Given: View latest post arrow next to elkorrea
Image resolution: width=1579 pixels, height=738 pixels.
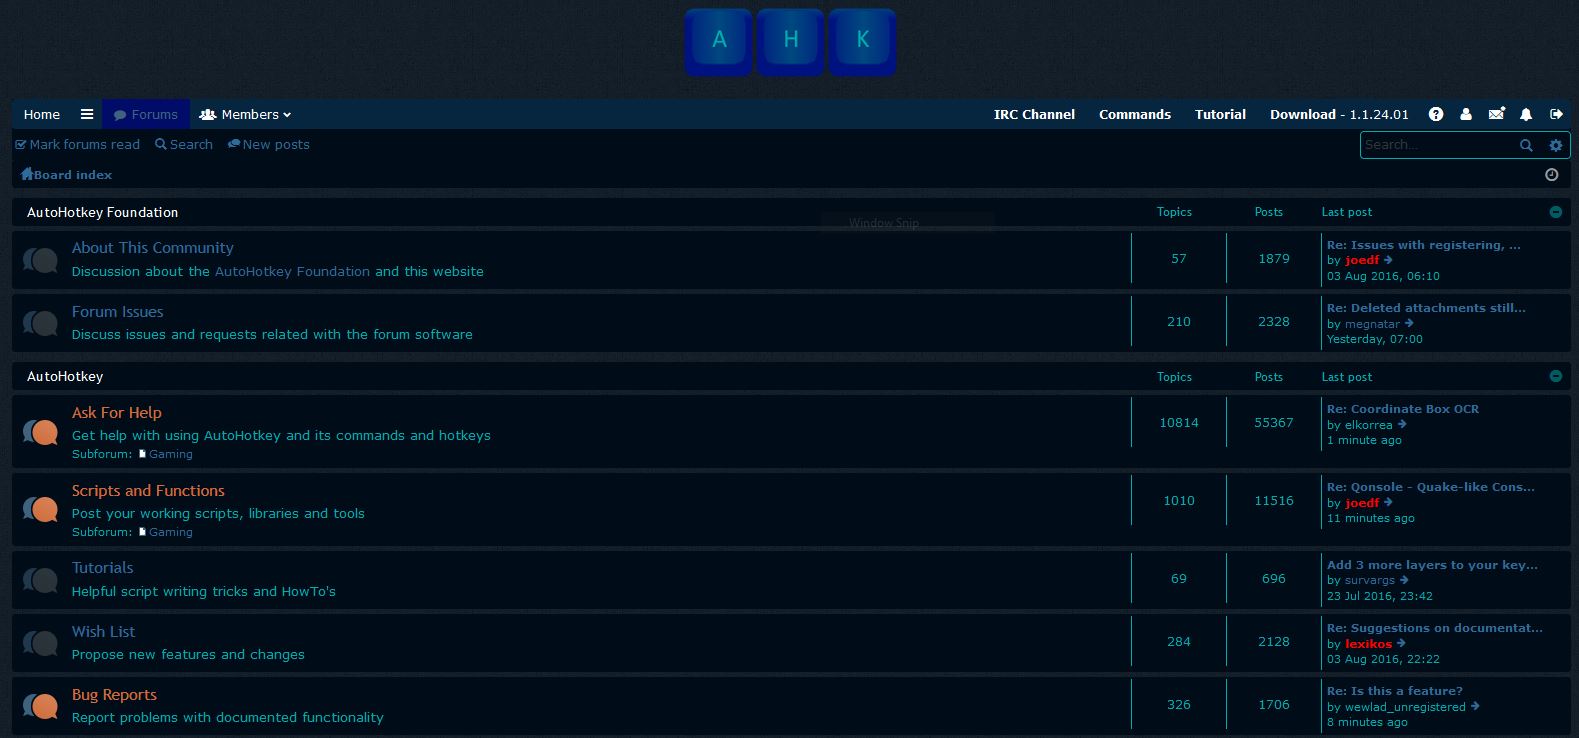Looking at the screenshot, I should tap(1401, 424).
